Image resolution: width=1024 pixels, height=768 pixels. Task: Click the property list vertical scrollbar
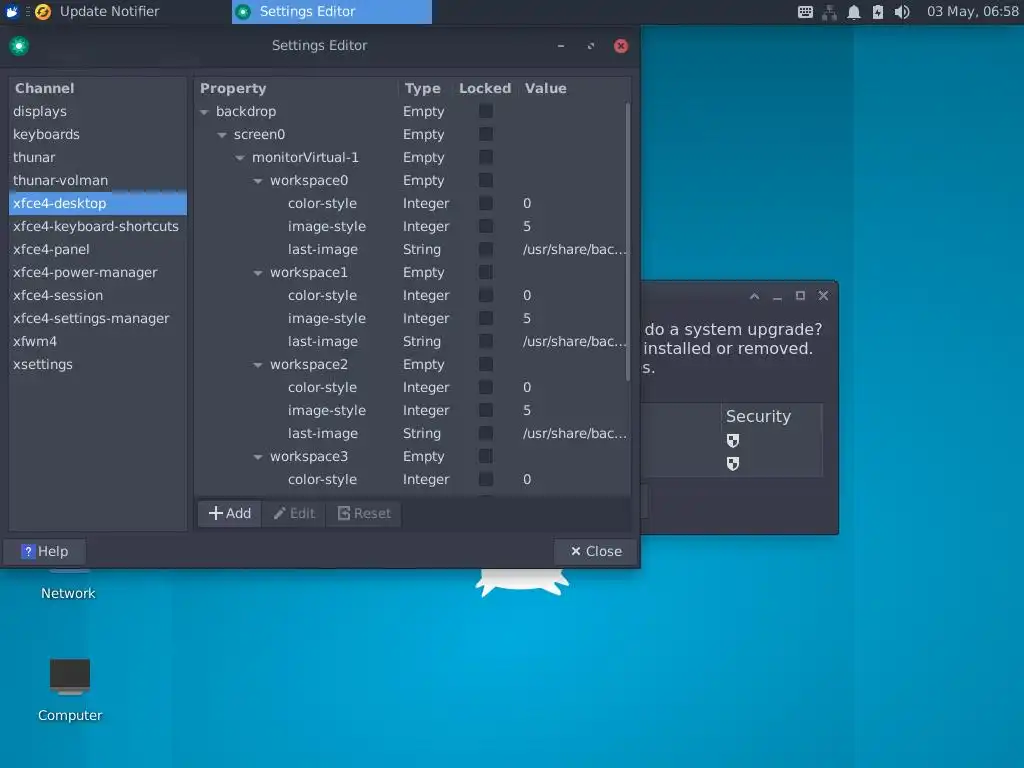coord(628,242)
